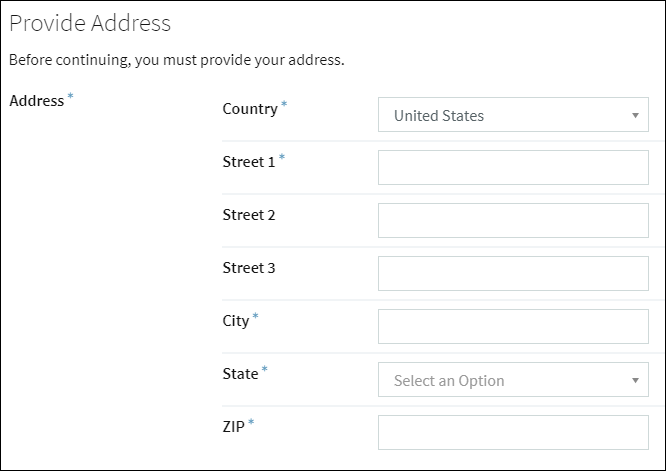Click the arrow of the Country dropdown
The width and height of the screenshot is (666, 471).
(x=635, y=116)
